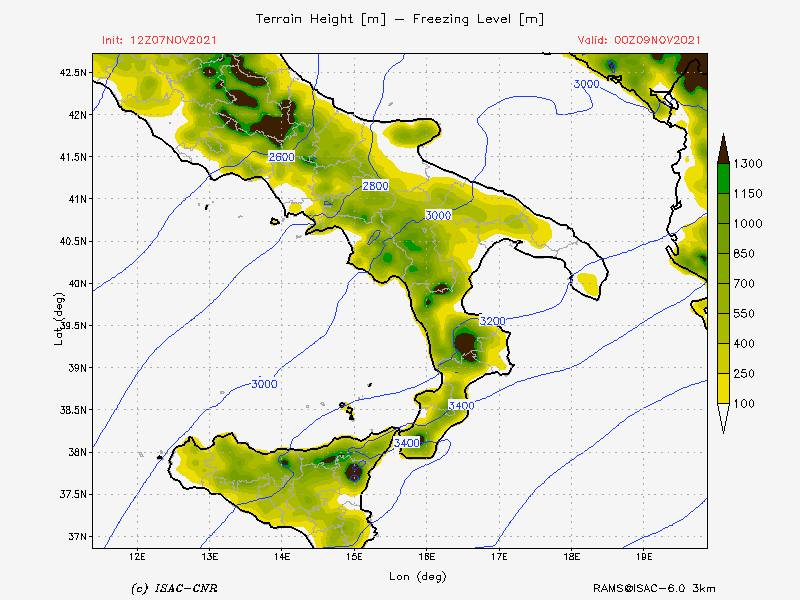Click the '400' colorbar value
Image resolution: width=800 pixels, height=600 pixels.
[x=744, y=343]
